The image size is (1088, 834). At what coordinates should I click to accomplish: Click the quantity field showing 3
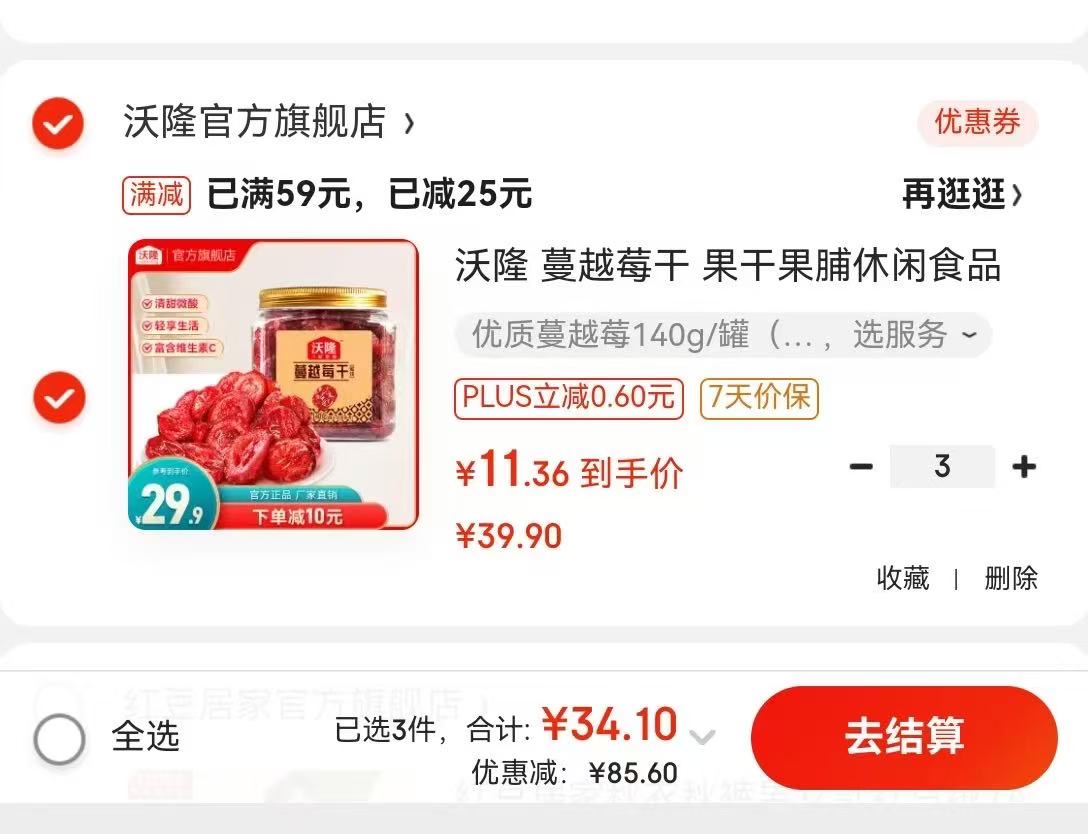point(942,466)
